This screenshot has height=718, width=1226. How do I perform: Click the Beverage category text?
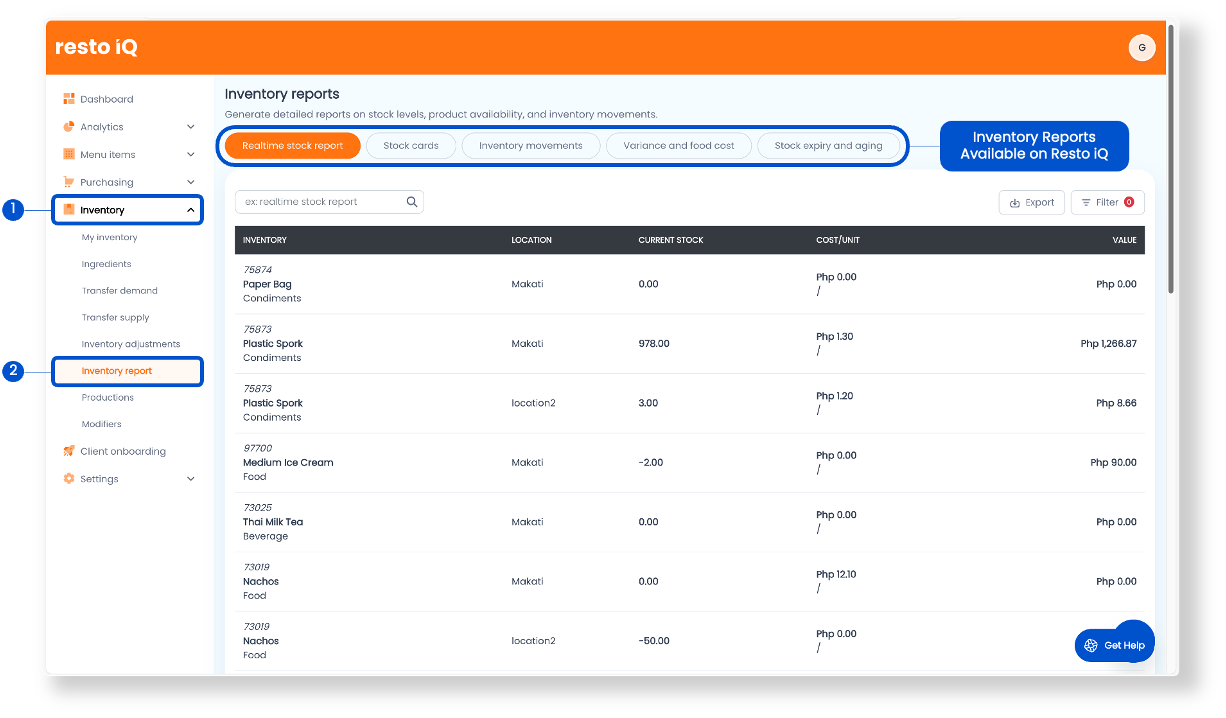[x=265, y=536]
